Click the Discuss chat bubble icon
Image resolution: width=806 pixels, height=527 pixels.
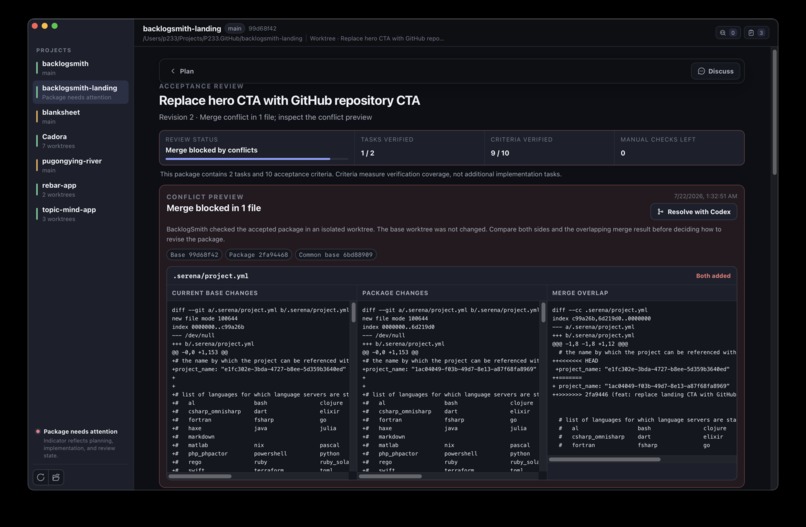(701, 71)
